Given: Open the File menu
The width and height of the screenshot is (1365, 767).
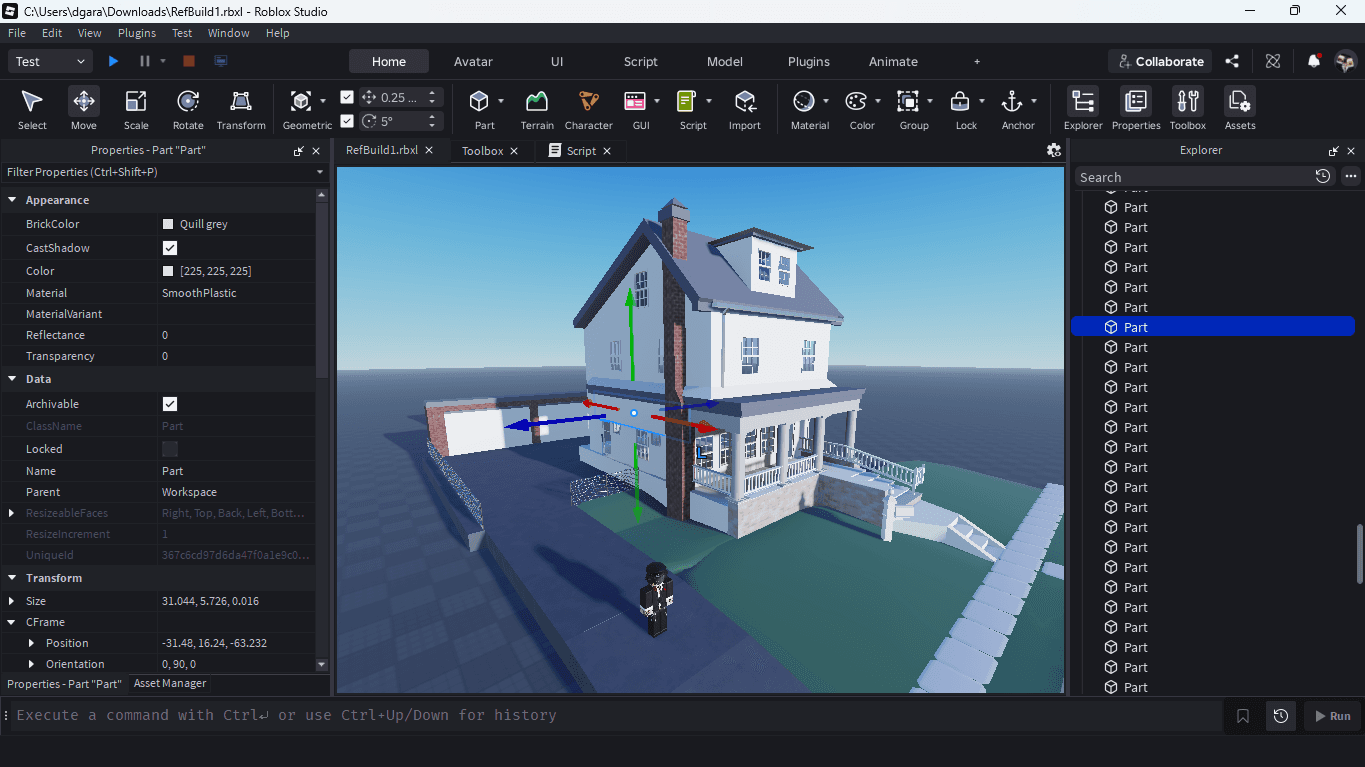Looking at the screenshot, I should pos(17,33).
